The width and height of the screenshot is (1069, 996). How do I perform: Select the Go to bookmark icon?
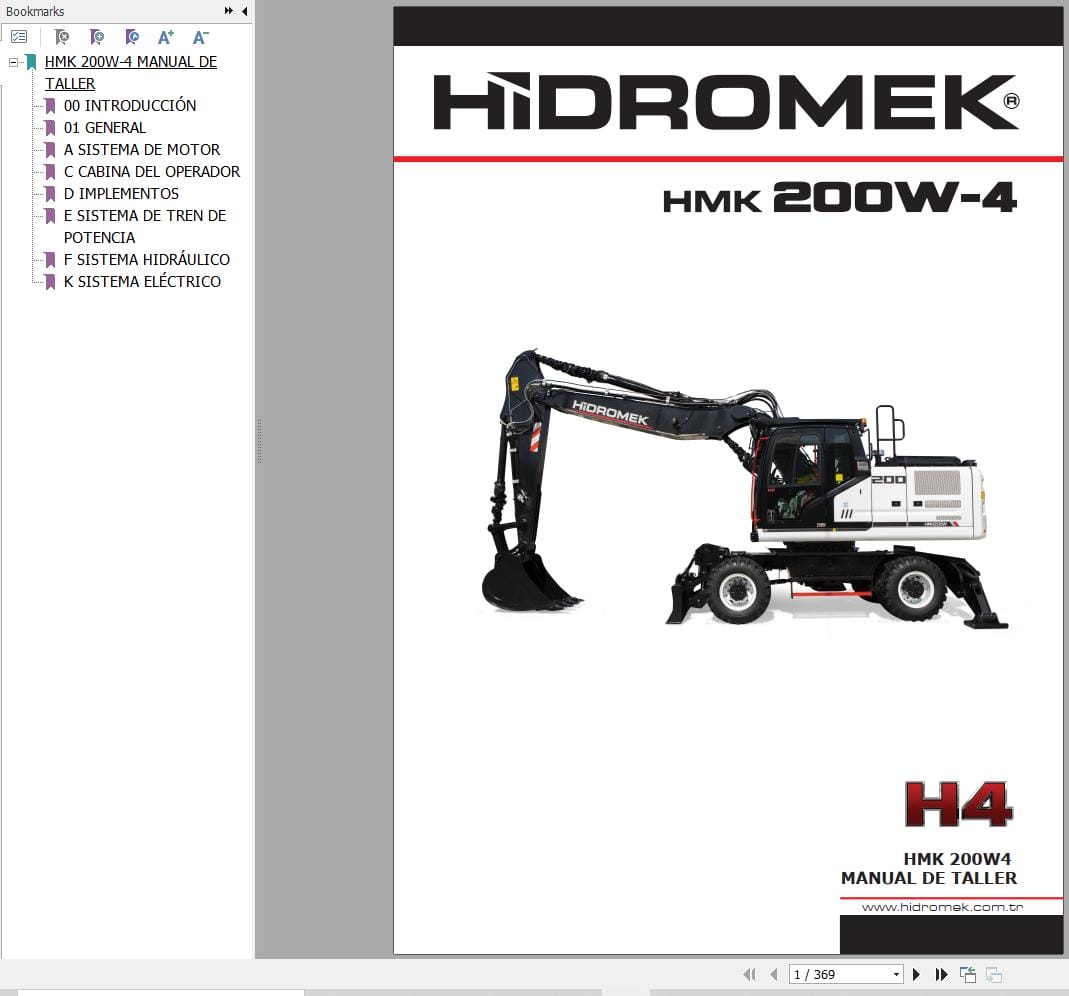[x=131, y=36]
